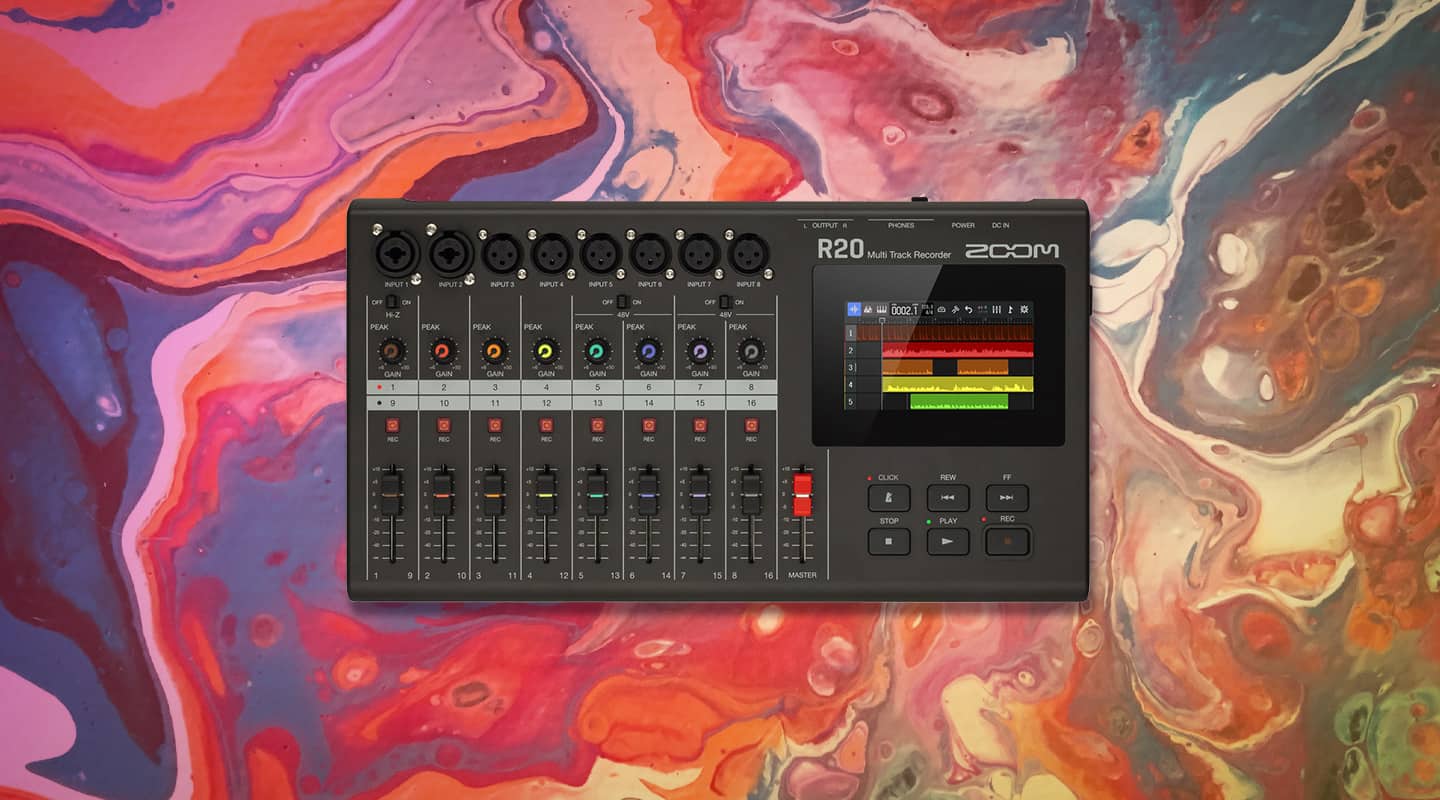
Task: Click the red MASTER fader
Action: click(x=802, y=496)
